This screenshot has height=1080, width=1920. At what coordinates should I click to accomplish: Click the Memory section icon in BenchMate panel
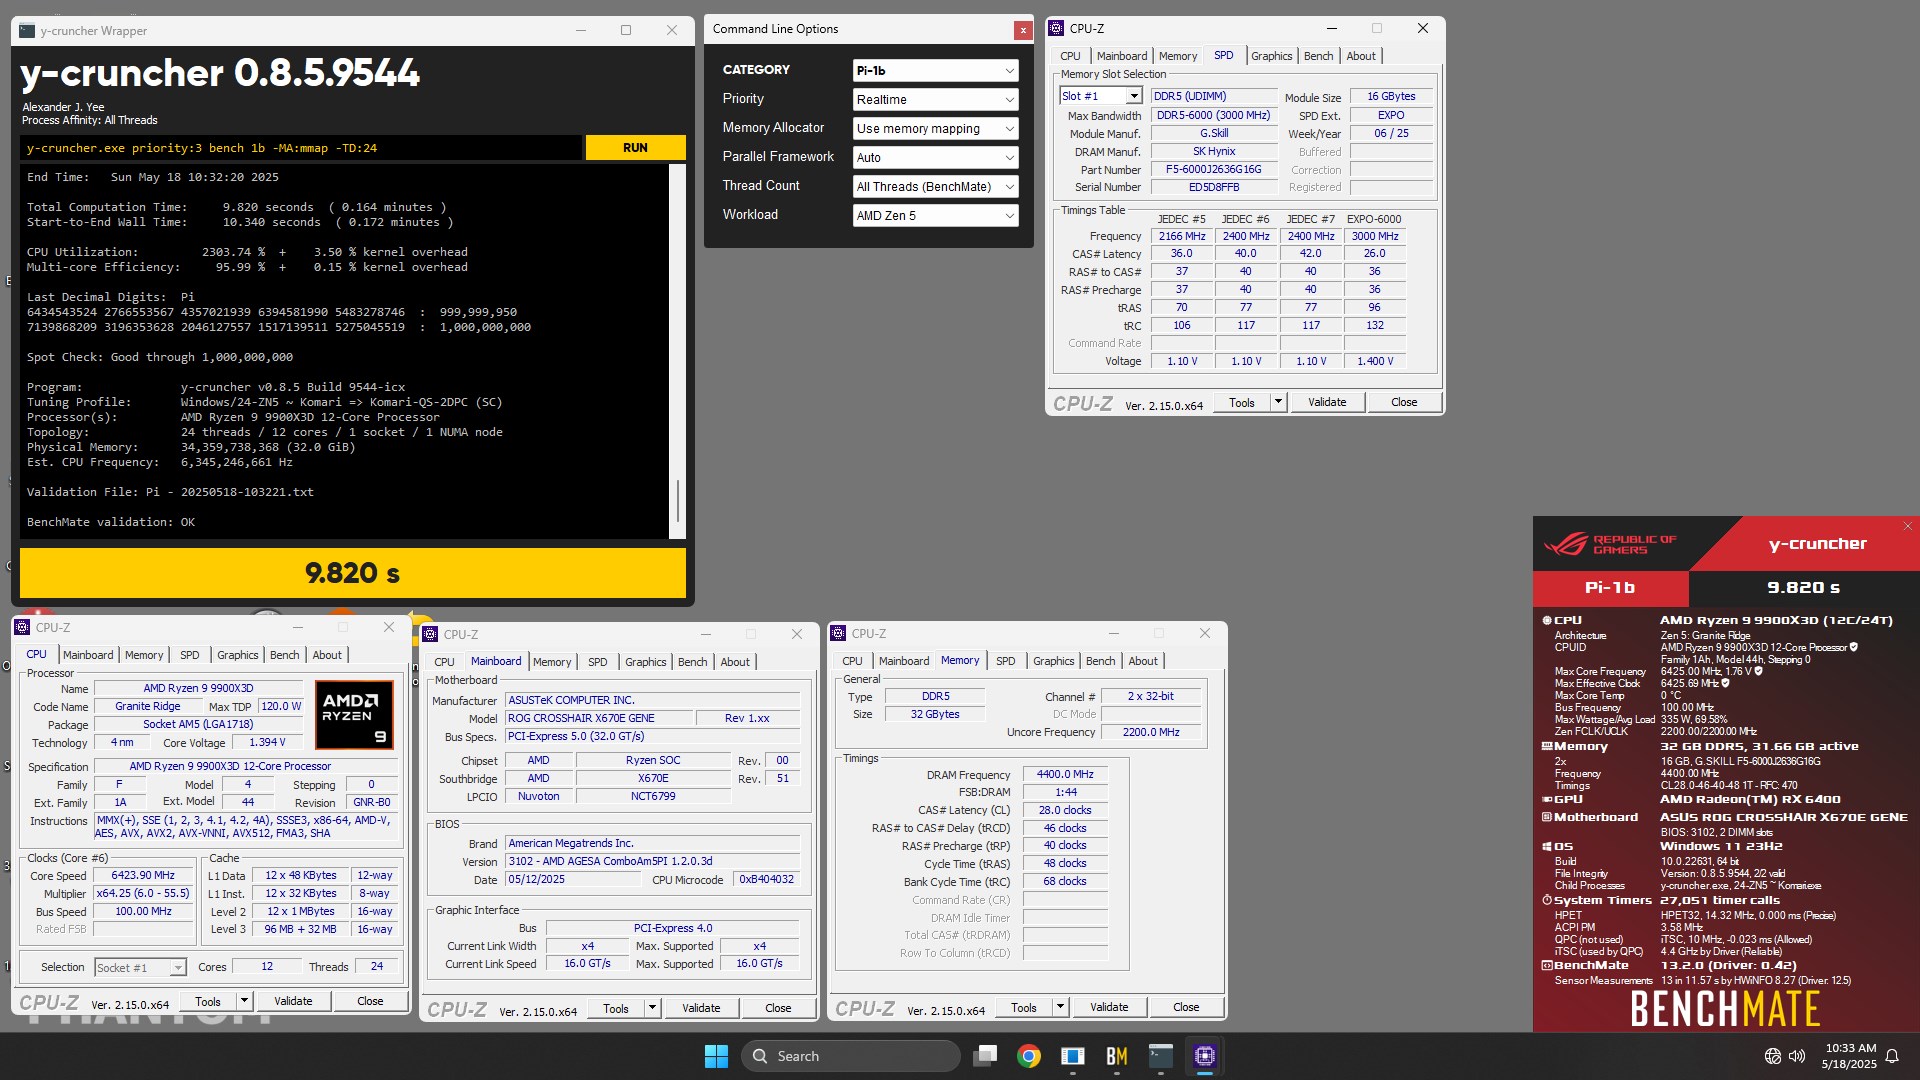[1547, 746]
